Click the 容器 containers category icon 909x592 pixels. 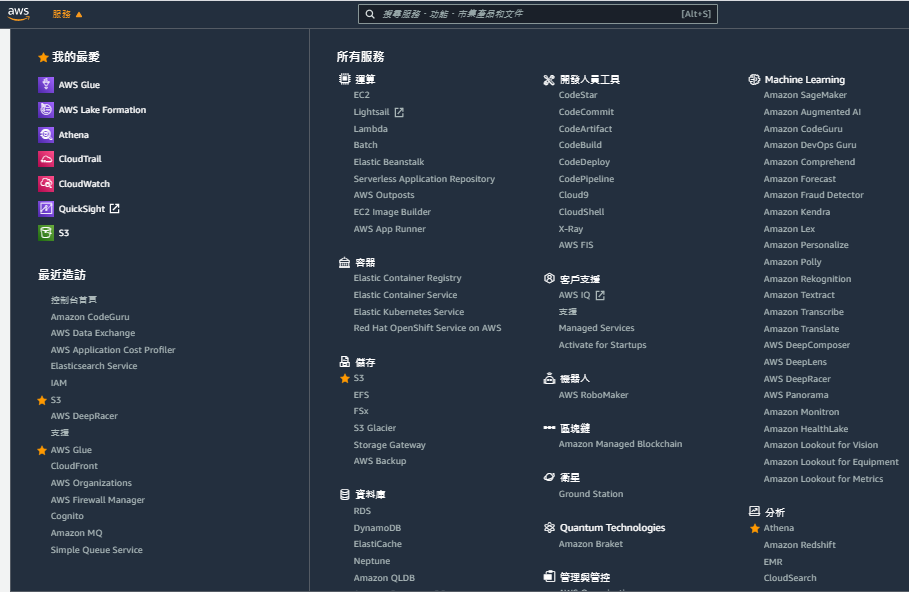pyautogui.click(x=344, y=262)
